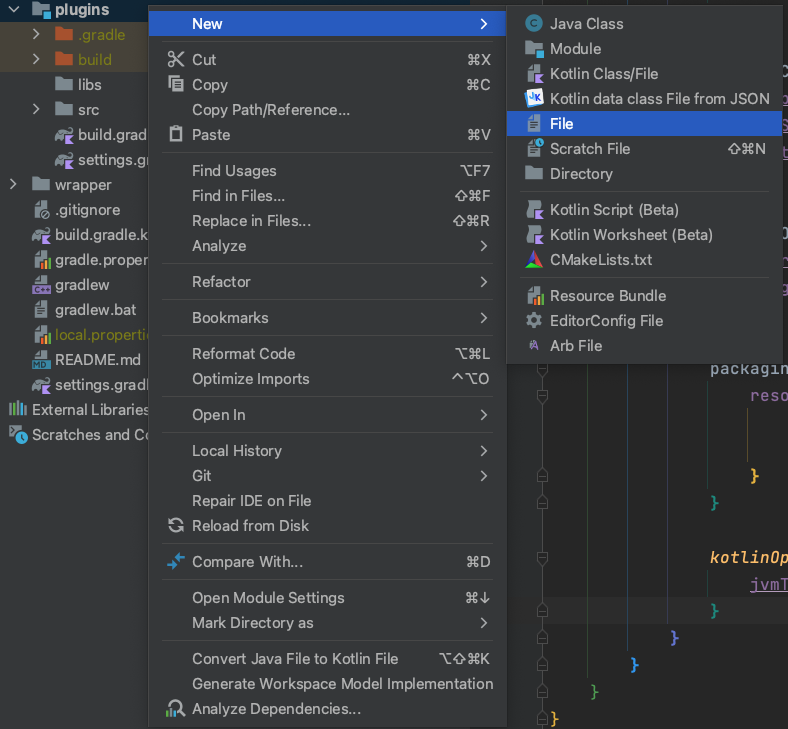Open the Local History submenu
Screen dimensions: 788x729
point(328,451)
